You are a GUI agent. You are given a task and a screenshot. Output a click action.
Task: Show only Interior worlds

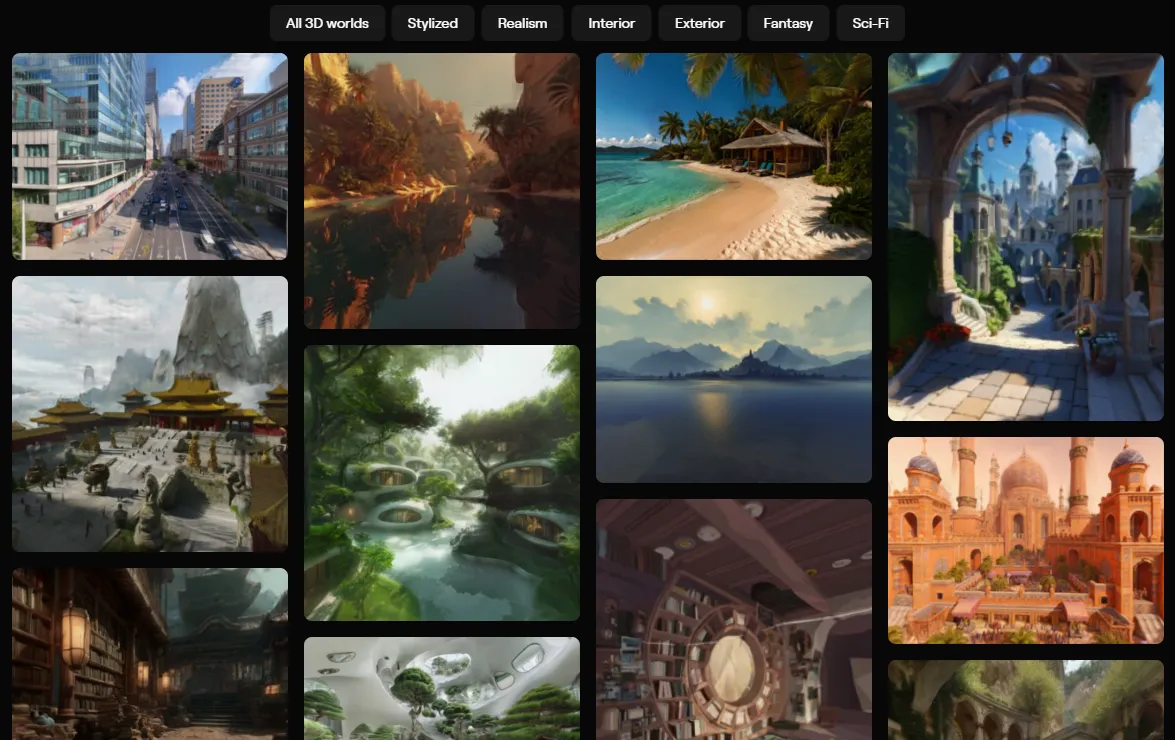point(611,23)
